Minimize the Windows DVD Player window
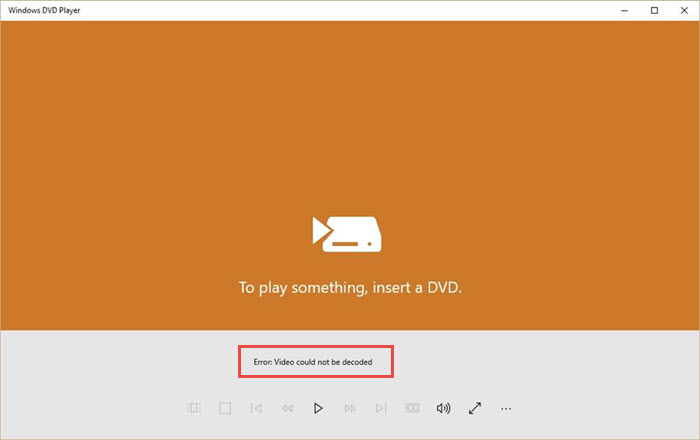 click(x=625, y=10)
